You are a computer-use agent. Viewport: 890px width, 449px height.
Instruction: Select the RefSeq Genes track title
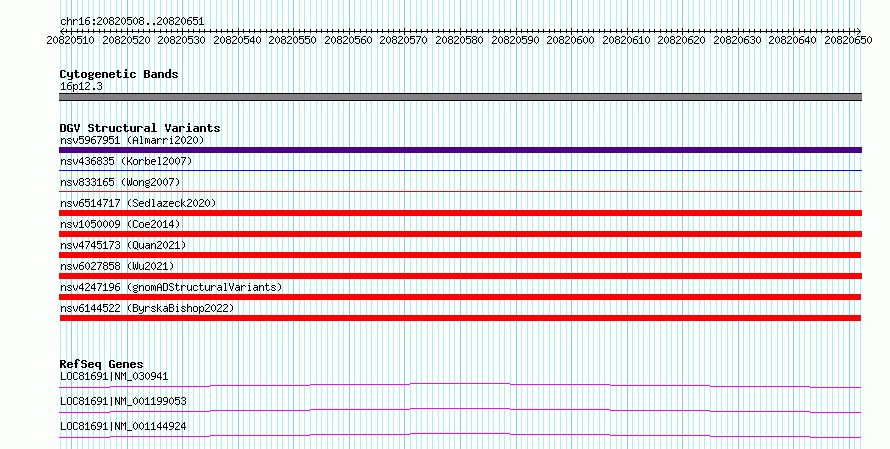[x=101, y=364]
